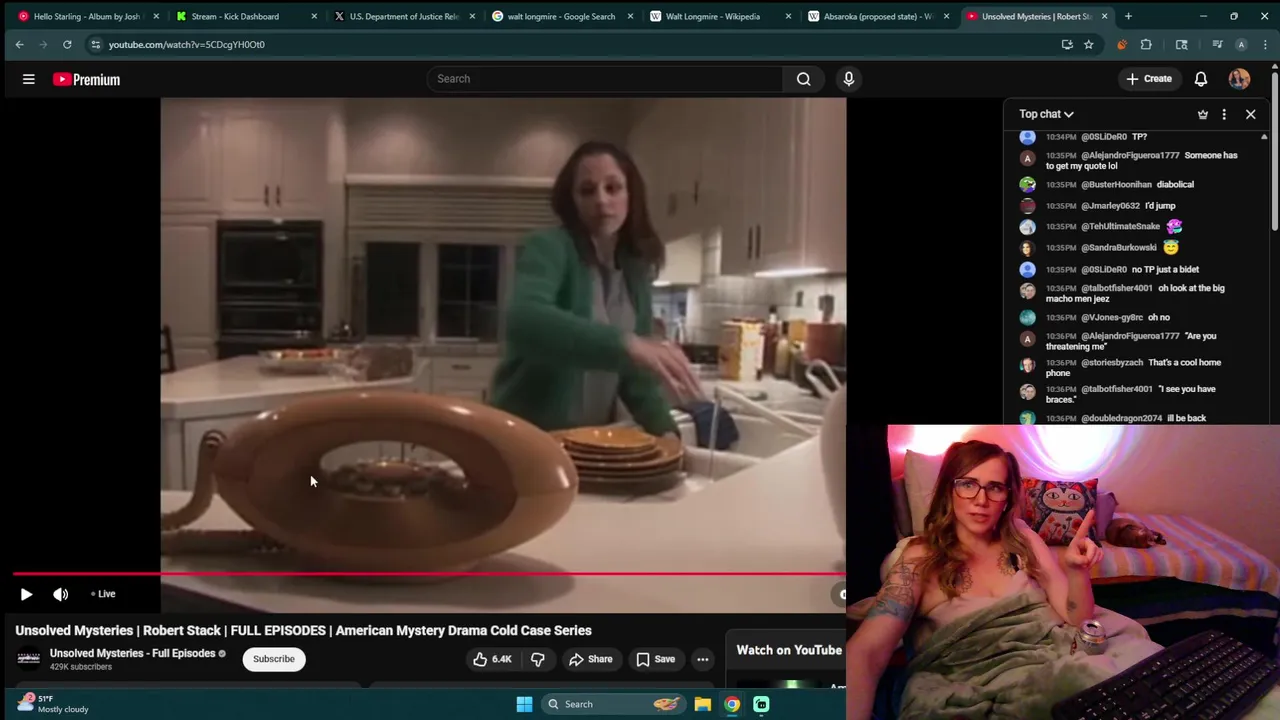
Task: Share the video
Action: [x=590, y=659]
